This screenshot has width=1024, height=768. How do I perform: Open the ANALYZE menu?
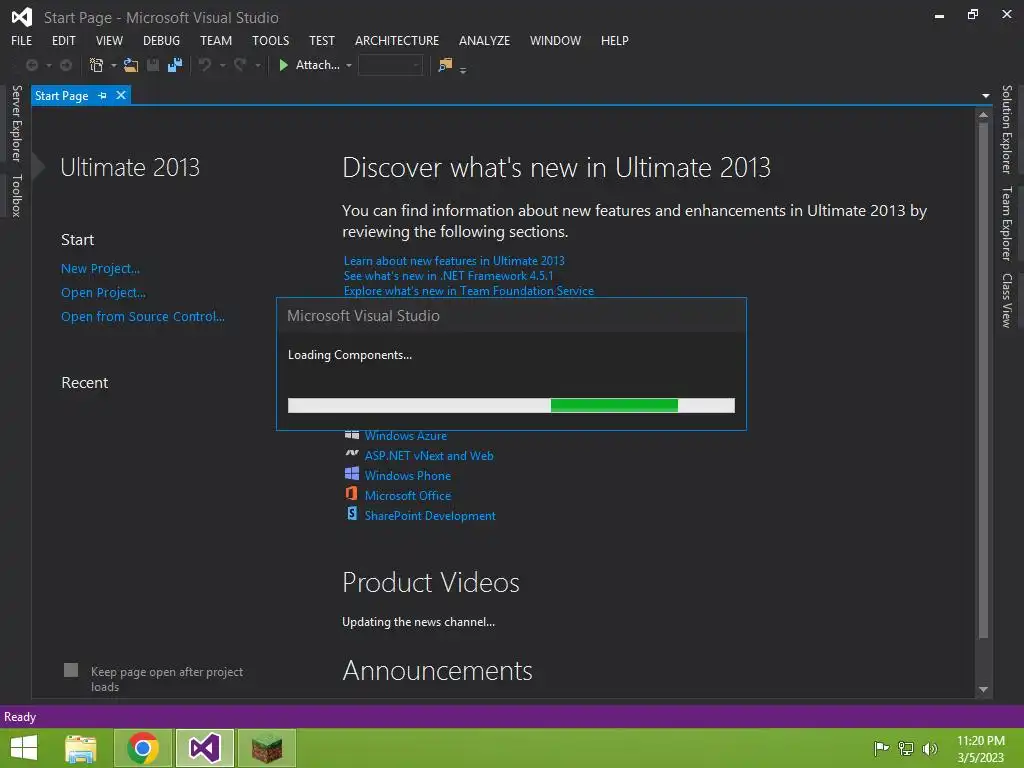[485, 40]
